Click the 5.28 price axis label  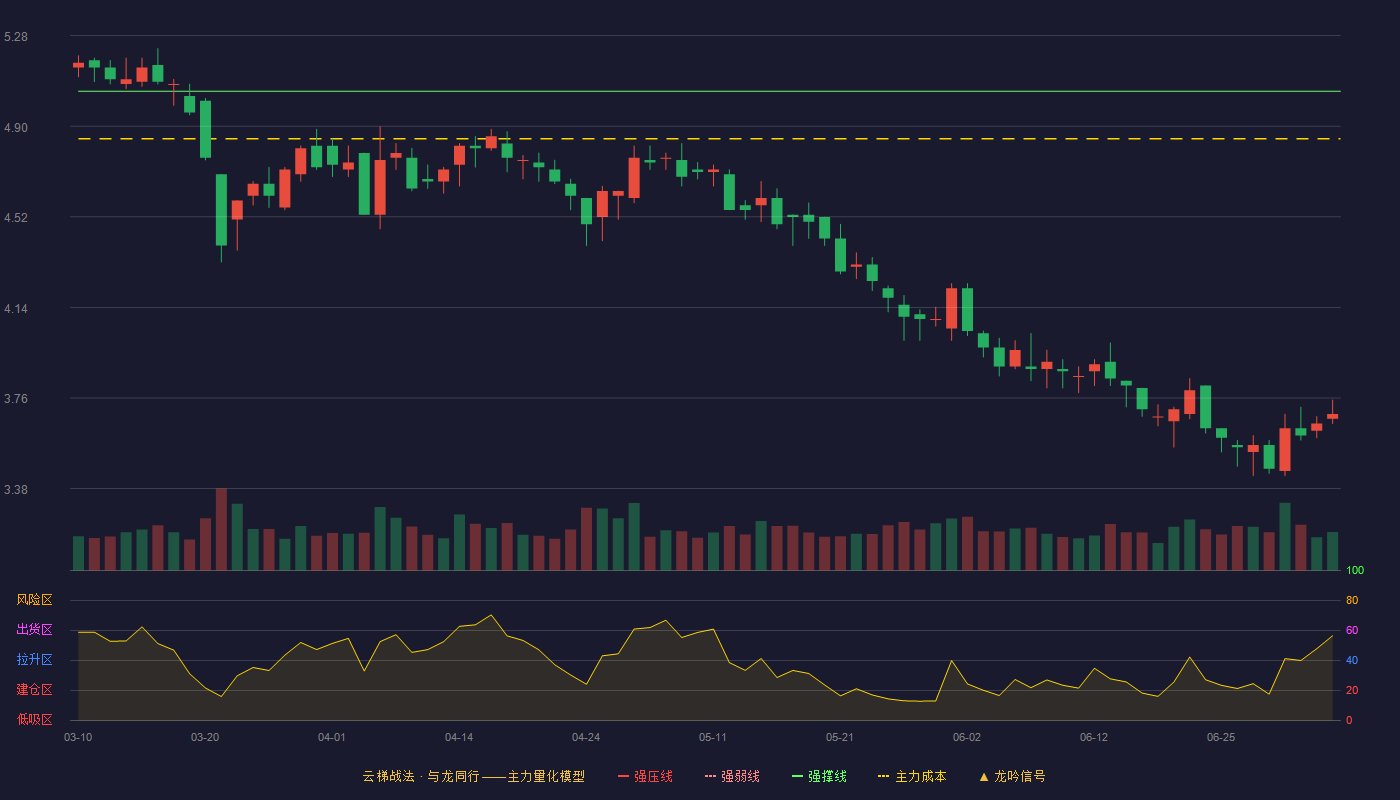pos(16,37)
